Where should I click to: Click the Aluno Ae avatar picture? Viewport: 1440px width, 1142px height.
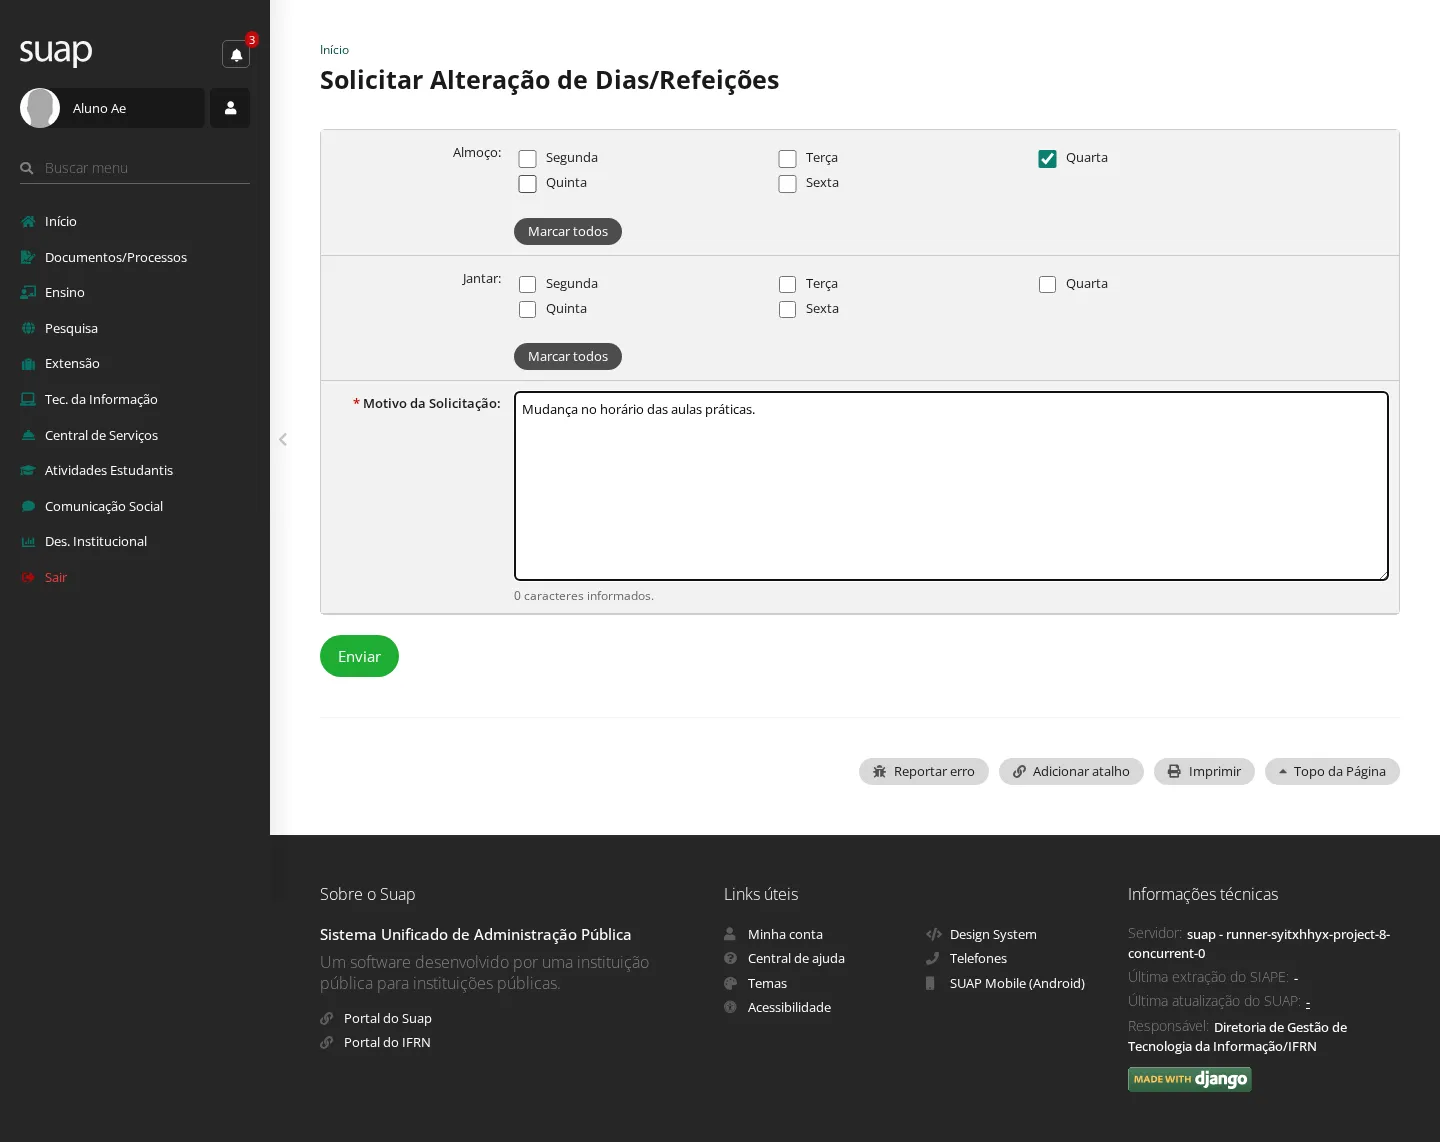40,108
